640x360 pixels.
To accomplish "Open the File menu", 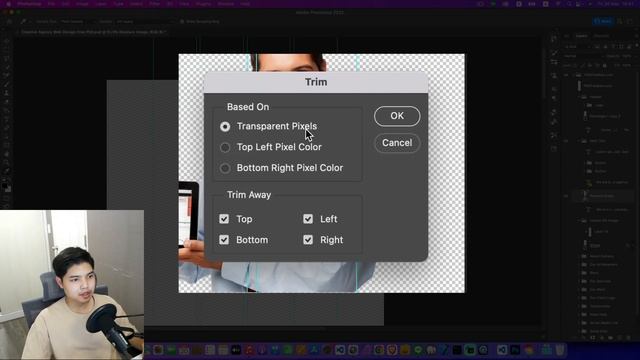I will (51, 4).
